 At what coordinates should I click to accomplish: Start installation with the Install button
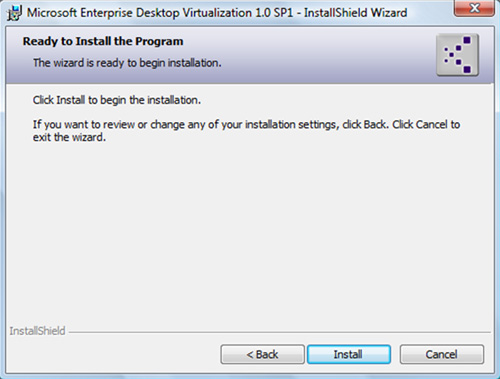click(x=349, y=354)
